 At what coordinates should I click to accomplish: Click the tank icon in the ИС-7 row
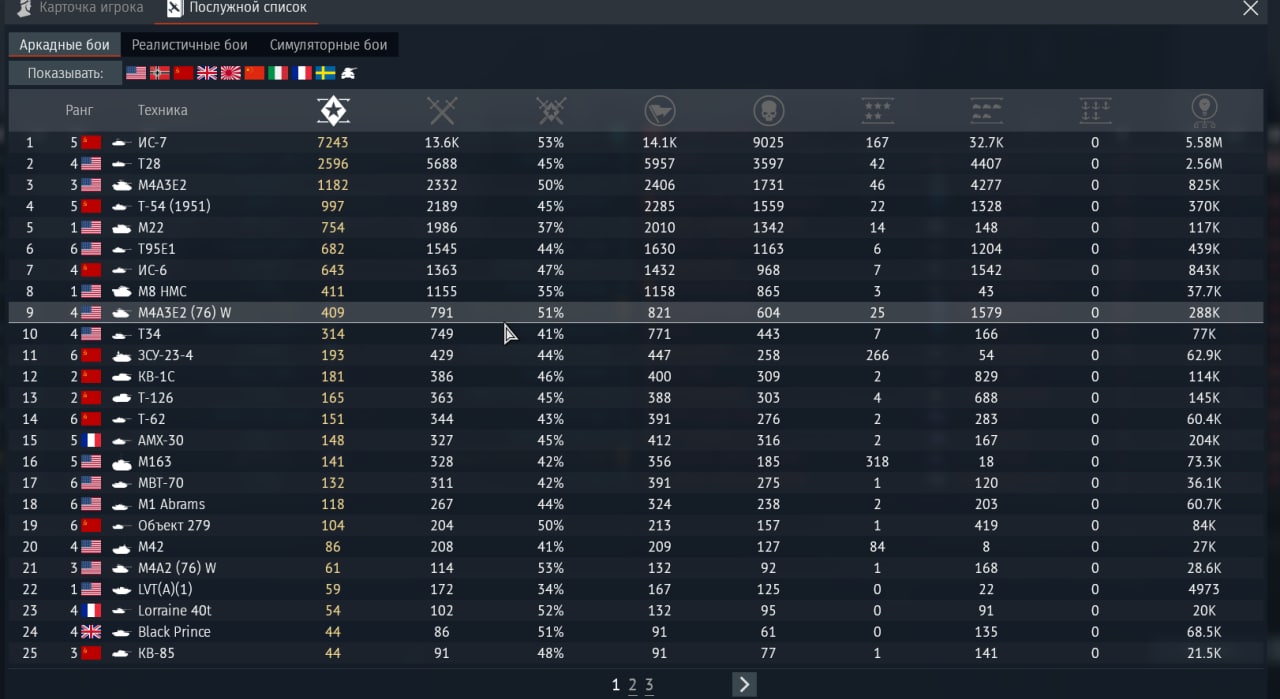(x=122, y=143)
